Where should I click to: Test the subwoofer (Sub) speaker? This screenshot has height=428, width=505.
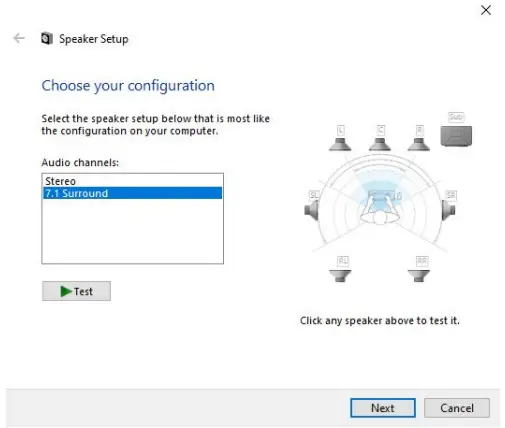click(x=456, y=136)
